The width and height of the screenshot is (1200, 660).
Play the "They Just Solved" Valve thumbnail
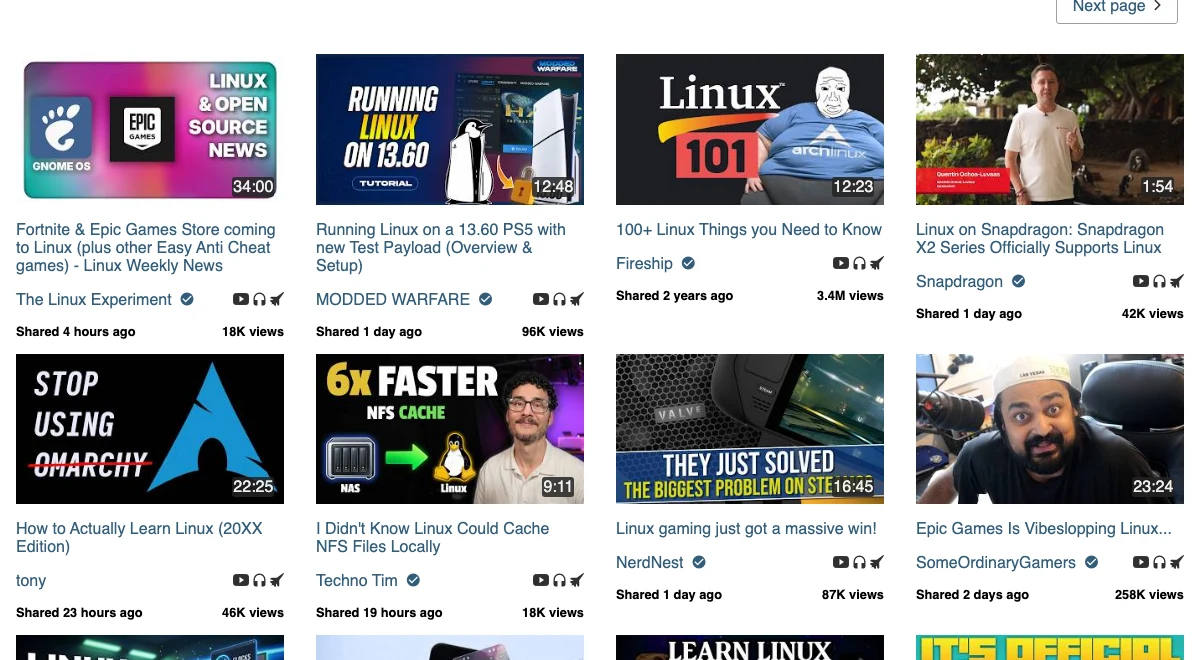click(750, 428)
